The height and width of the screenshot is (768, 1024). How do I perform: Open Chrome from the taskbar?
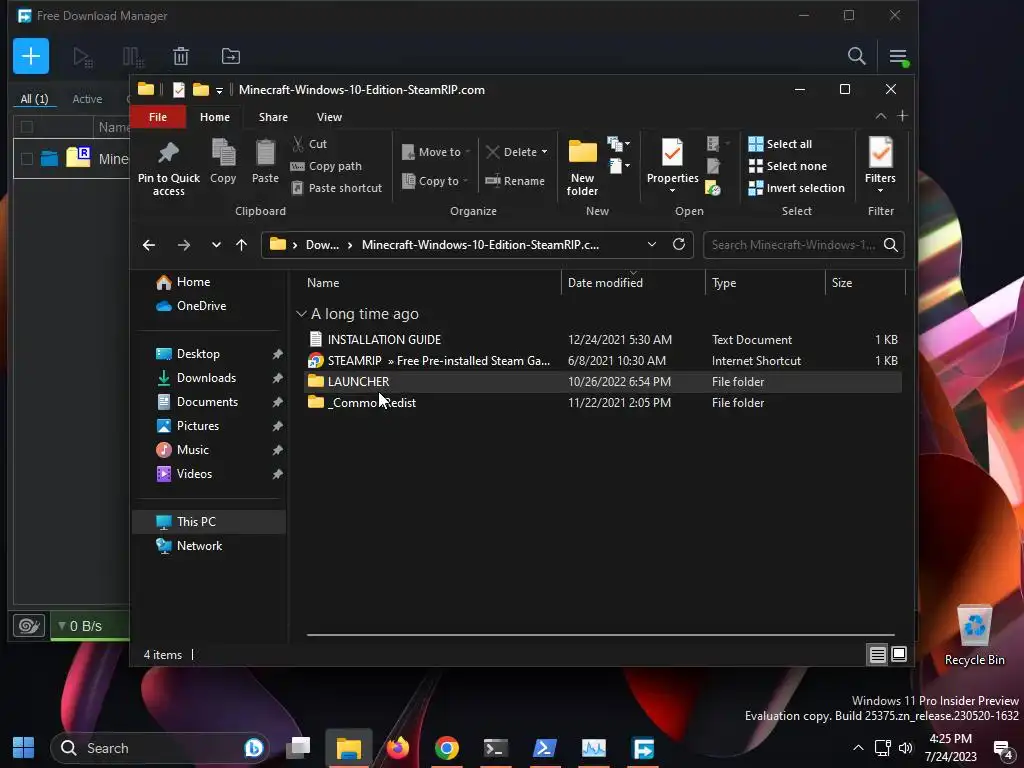[447, 747]
